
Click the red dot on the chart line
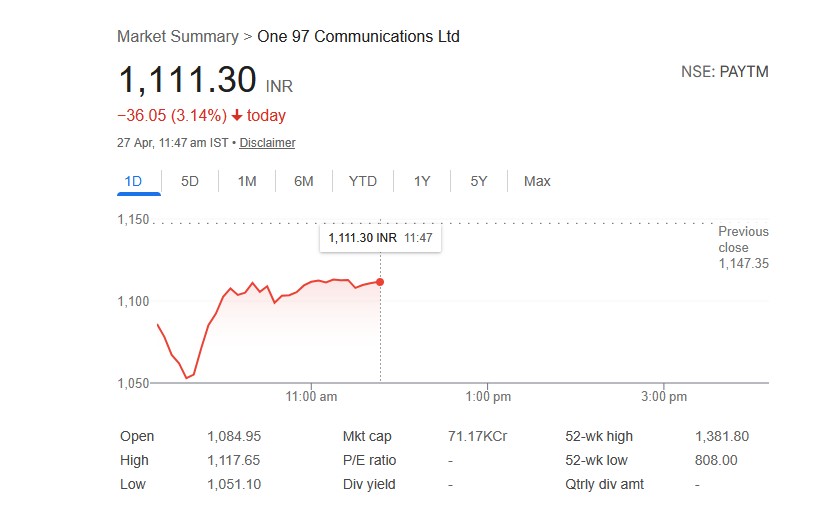pyautogui.click(x=380, y=282)
